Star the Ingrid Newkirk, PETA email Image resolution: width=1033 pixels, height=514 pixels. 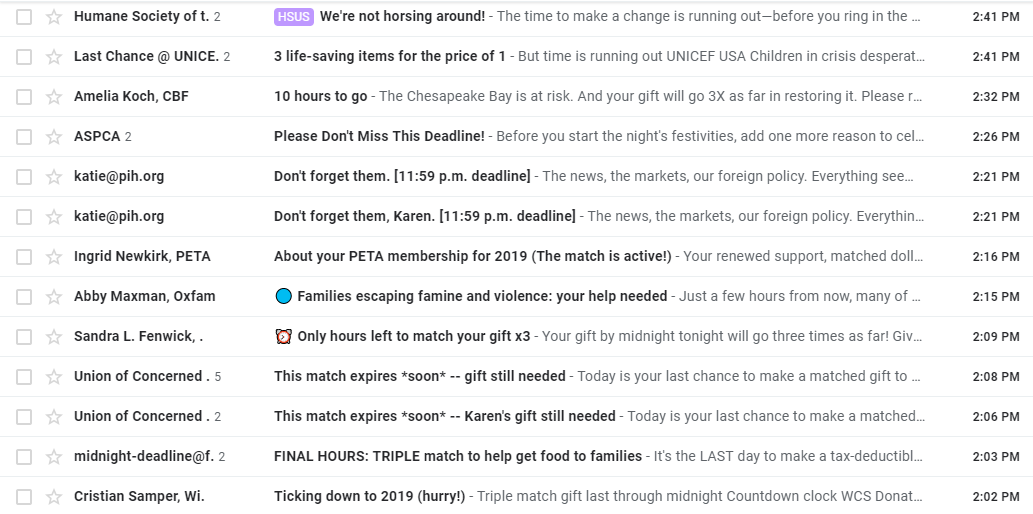click(54, 257)
